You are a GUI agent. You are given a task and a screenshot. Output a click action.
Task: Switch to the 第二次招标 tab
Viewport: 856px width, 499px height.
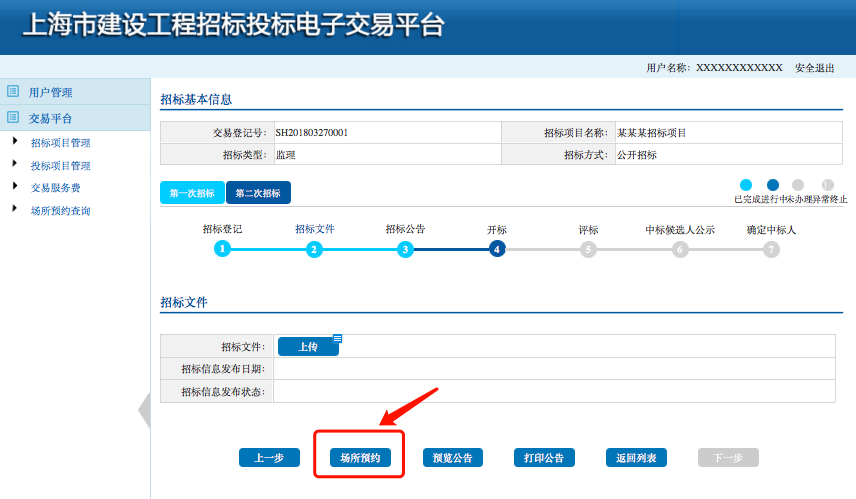[258, 193]
